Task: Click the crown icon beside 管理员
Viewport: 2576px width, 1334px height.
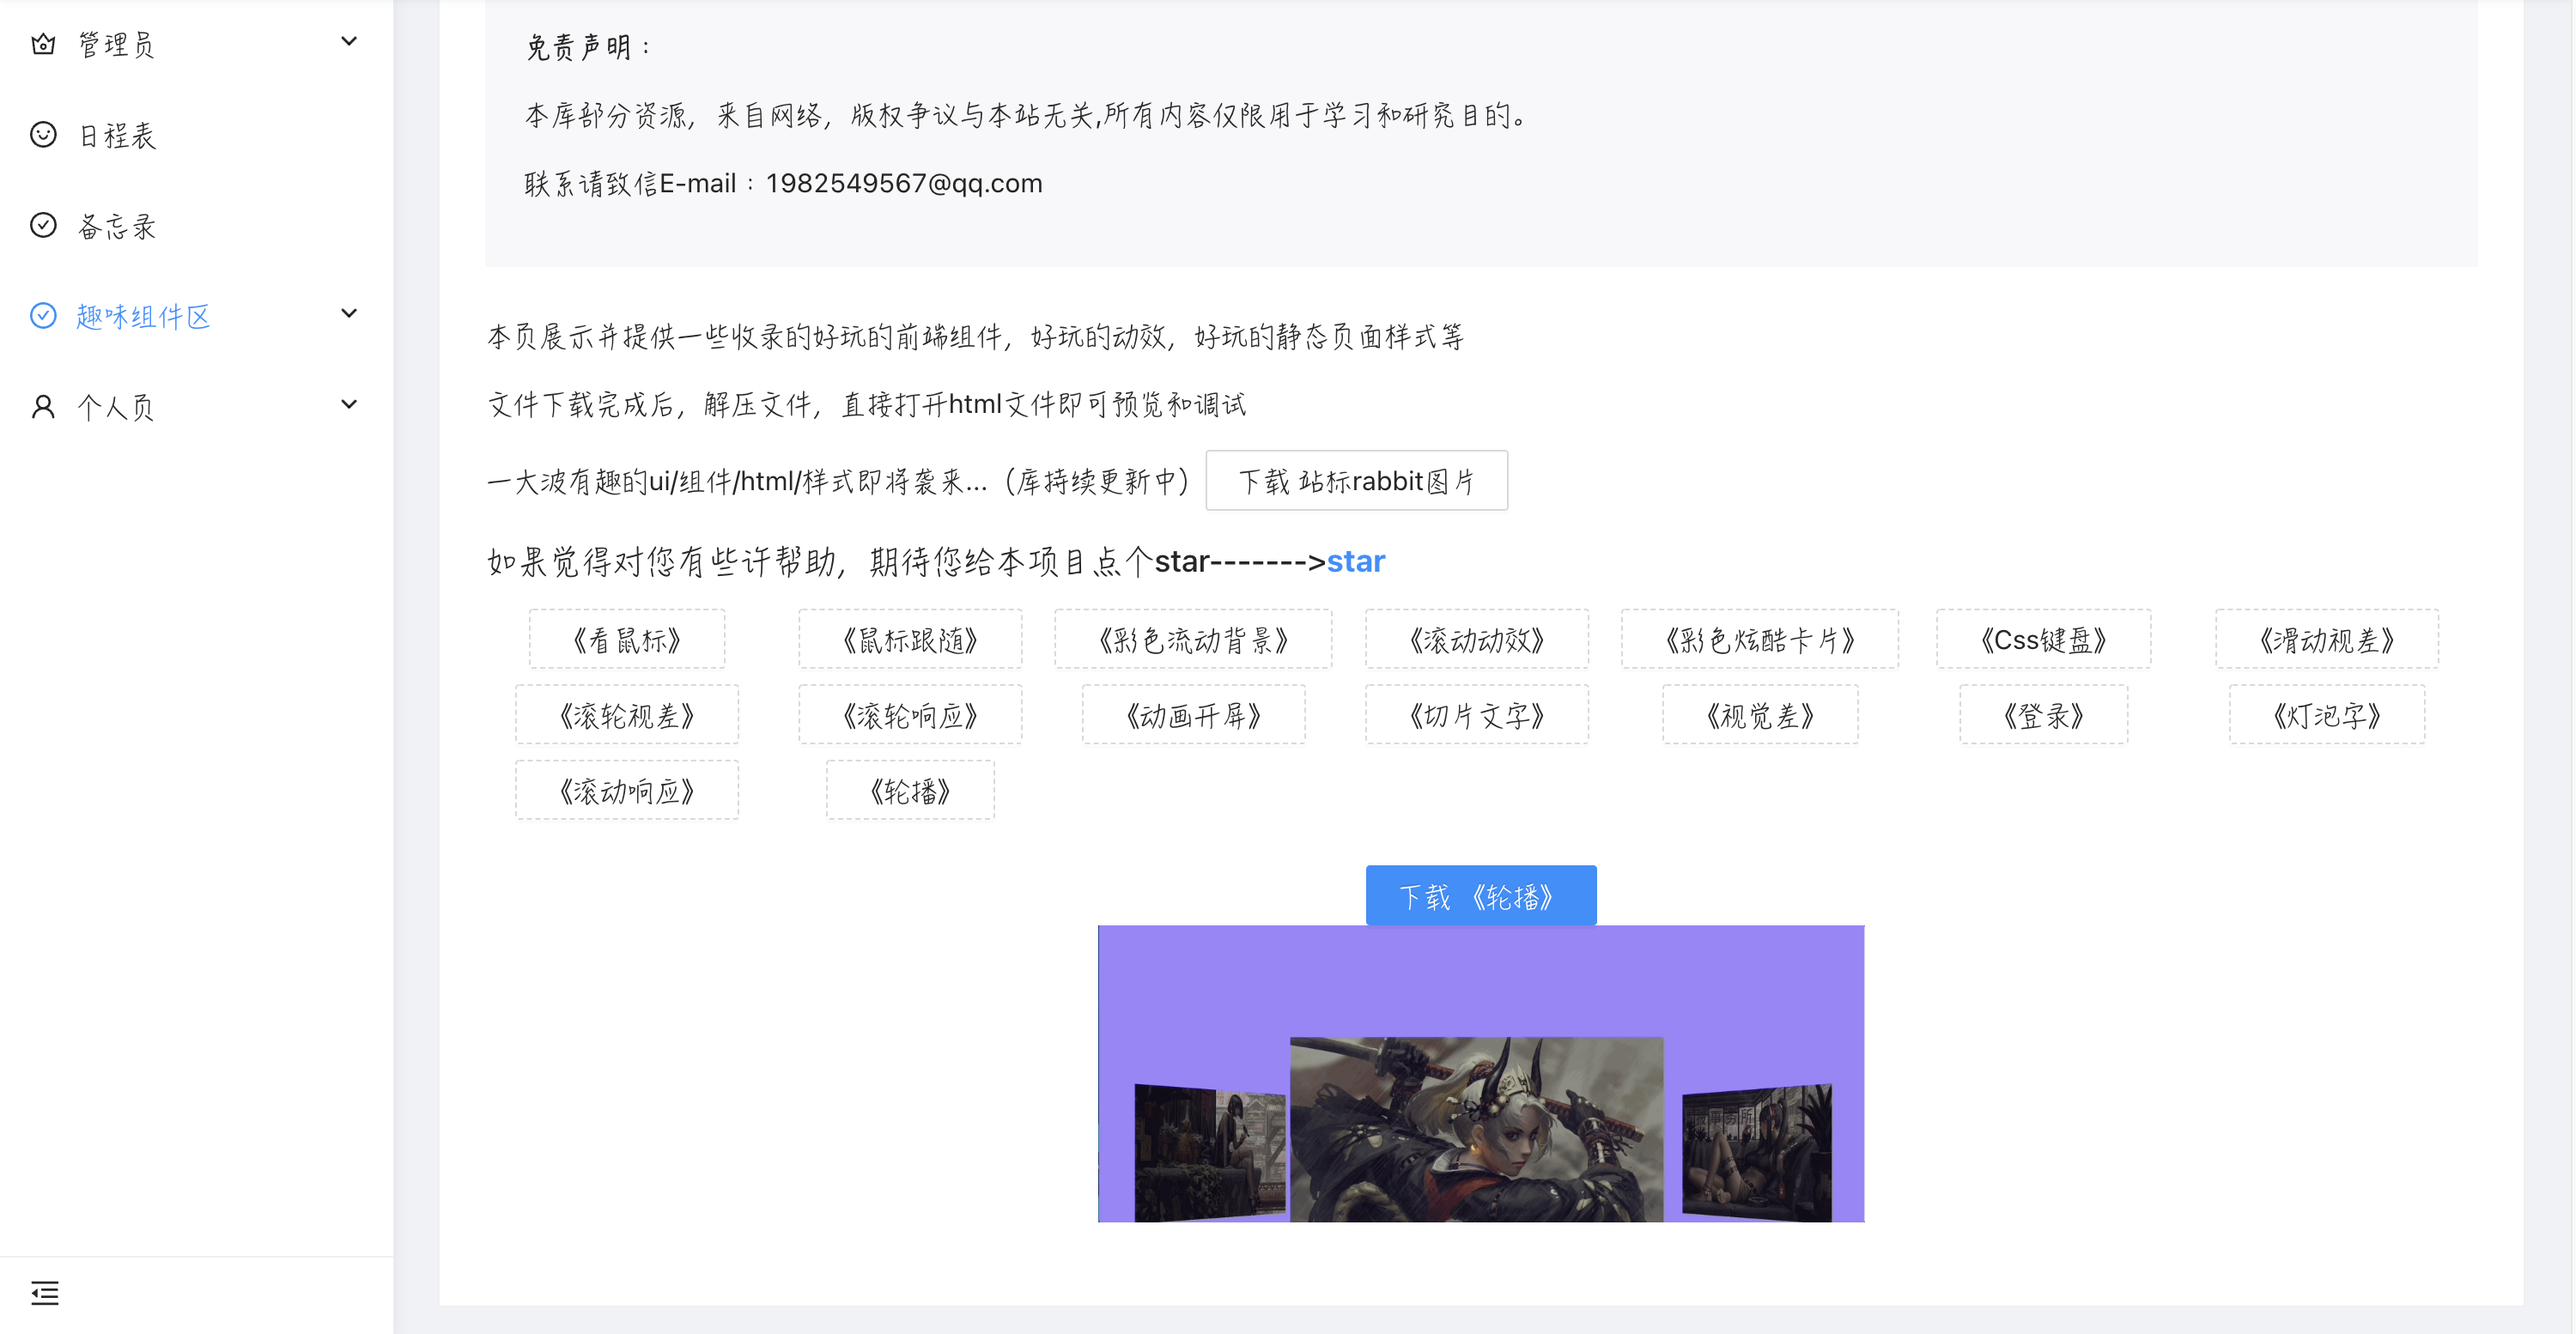Action: click(x=43, y=44)
